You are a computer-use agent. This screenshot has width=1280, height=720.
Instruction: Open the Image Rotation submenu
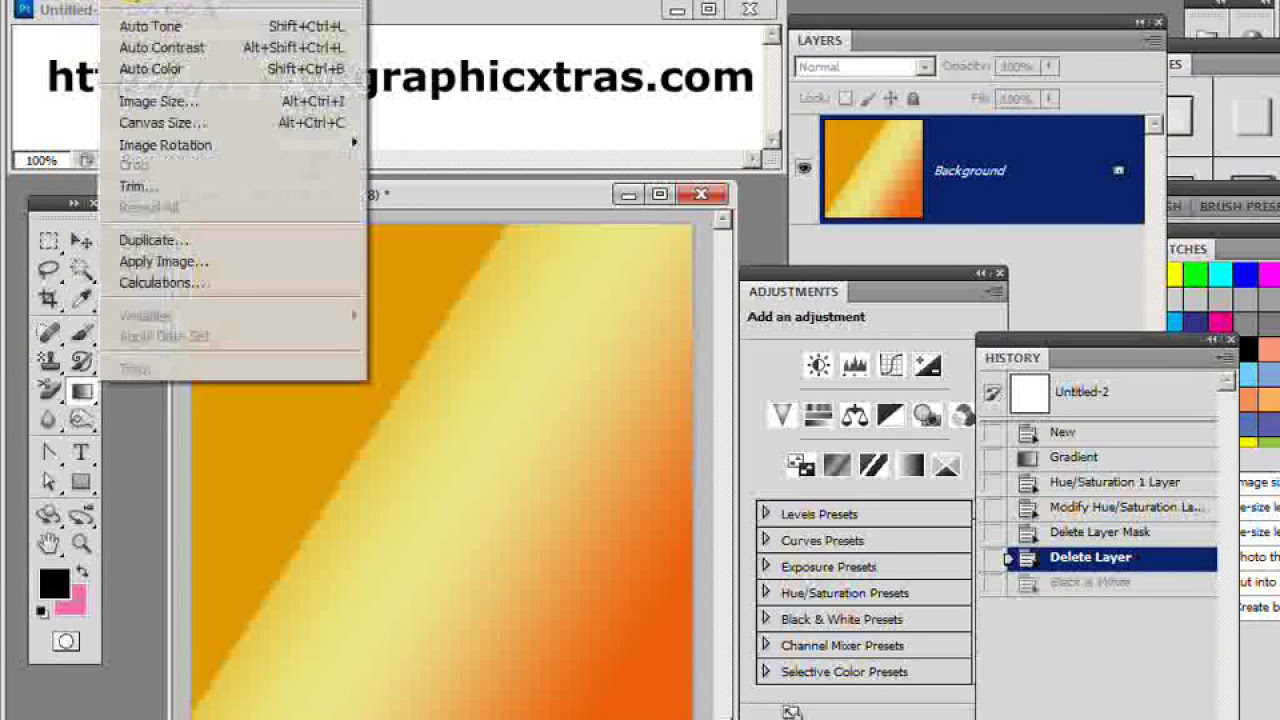pyautogui.click(x=233, y=145)
